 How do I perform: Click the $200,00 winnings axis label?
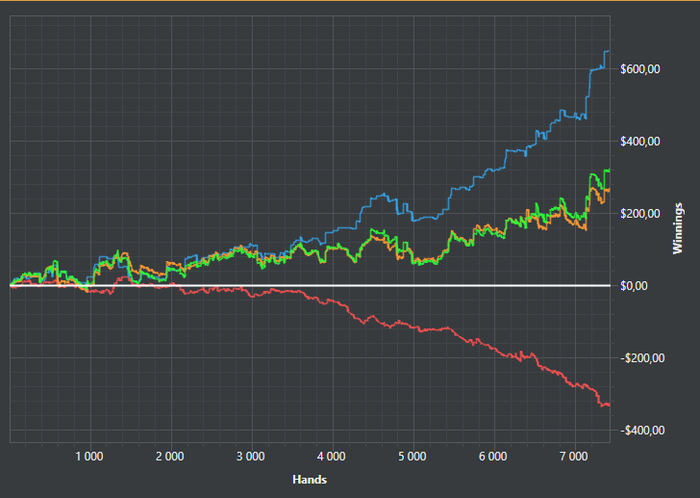coord(640,214)
